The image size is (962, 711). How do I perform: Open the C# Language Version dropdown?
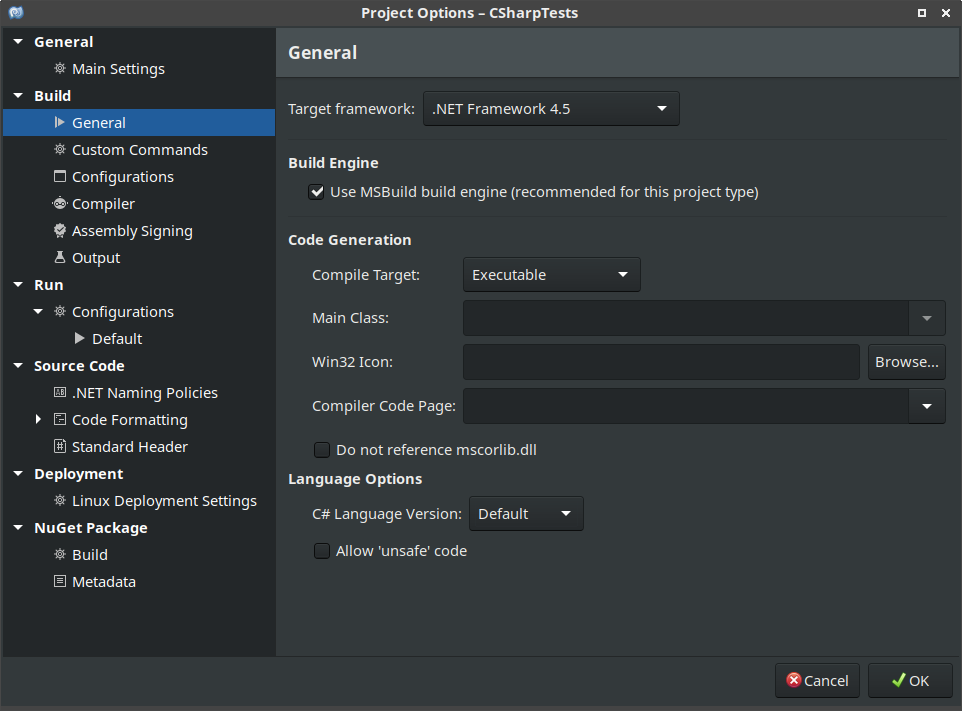point(526,514)
